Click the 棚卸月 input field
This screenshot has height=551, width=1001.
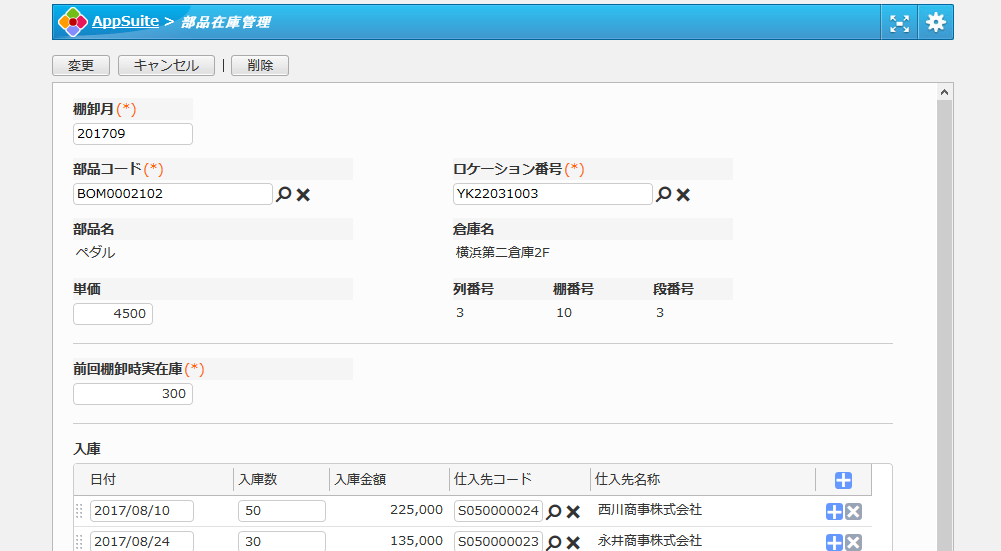click(132, 134)
